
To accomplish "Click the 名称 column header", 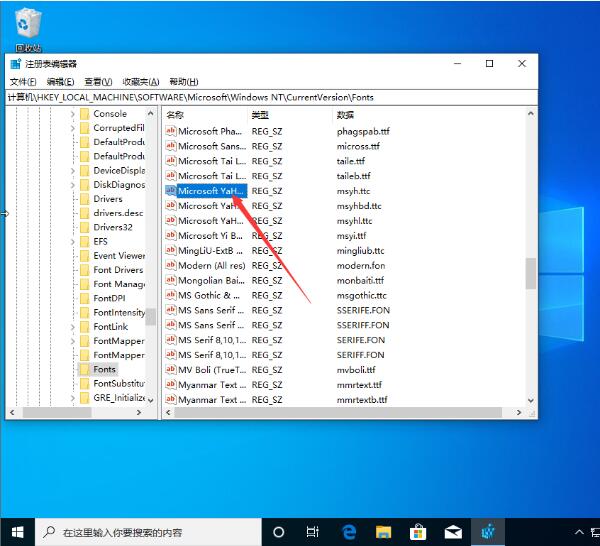I will tap(175, 115).
